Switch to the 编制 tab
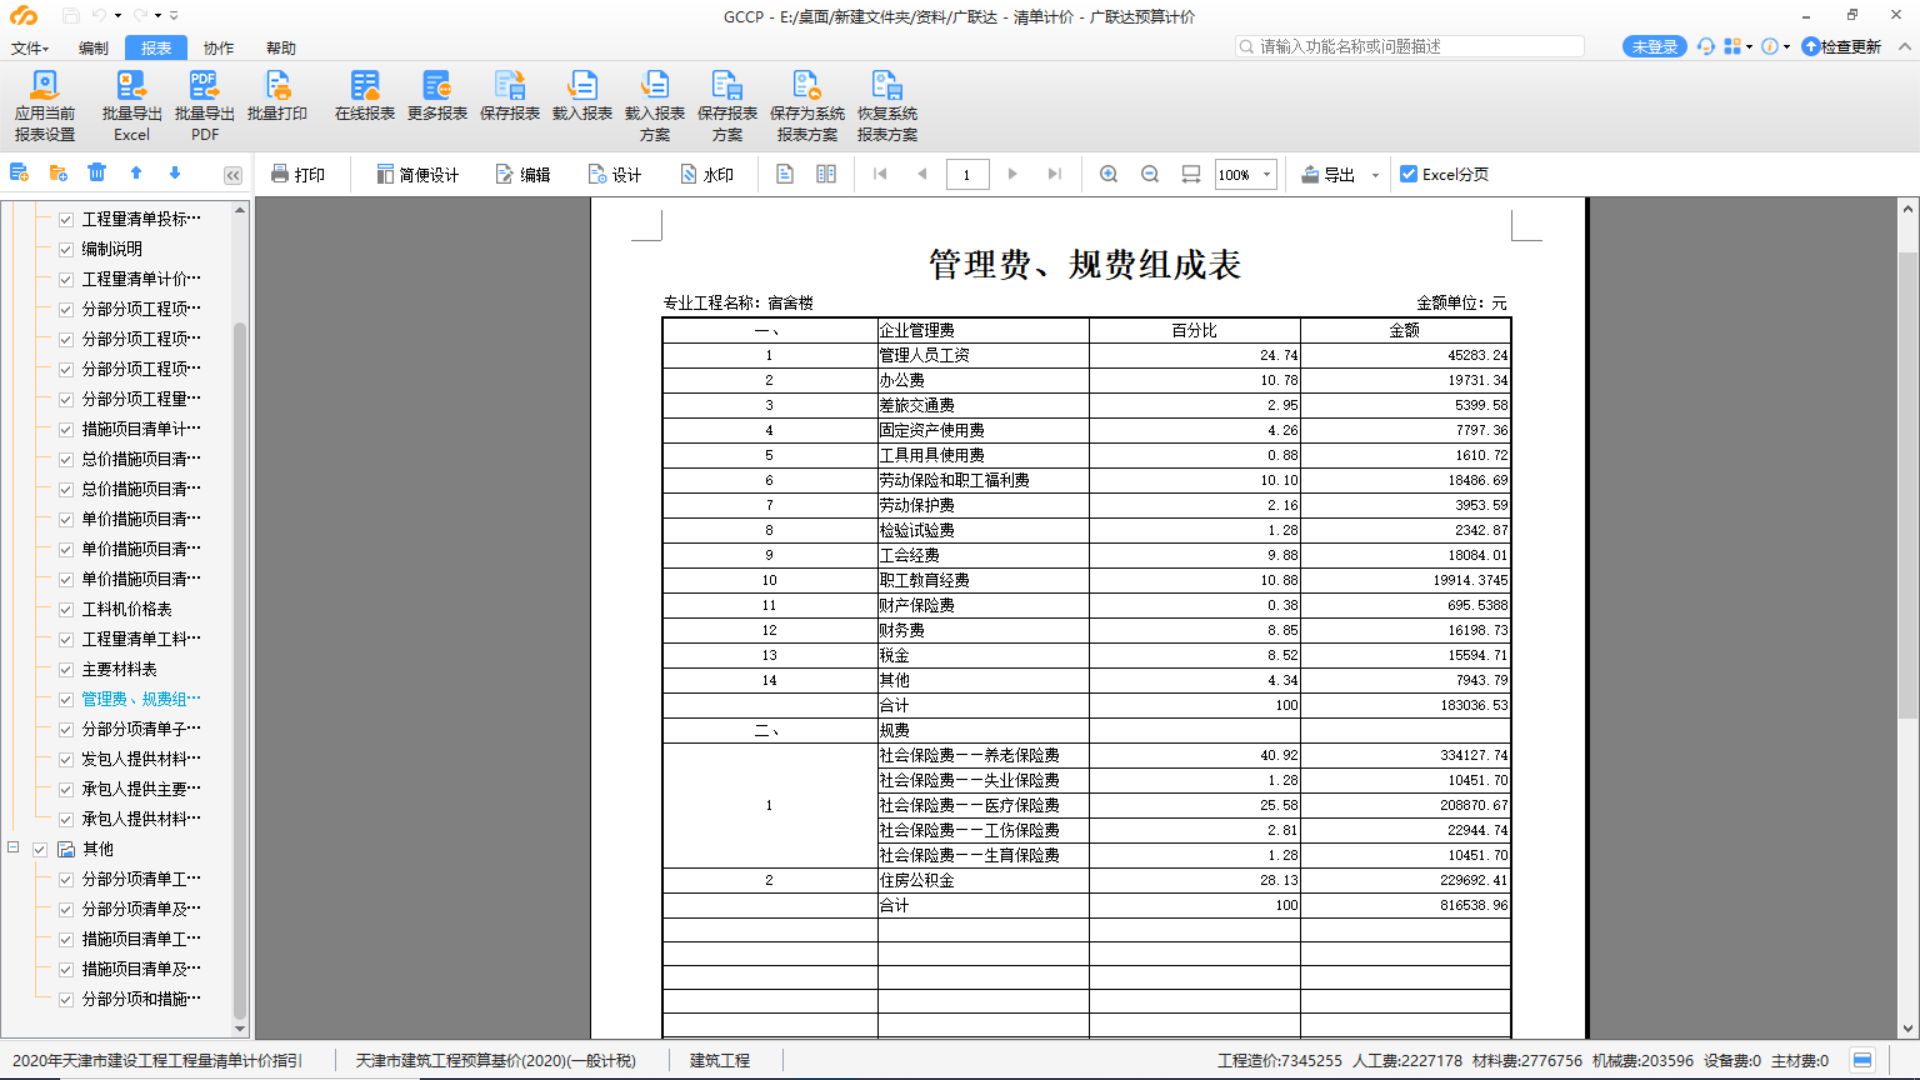Image resolution: width=1920 pixels, height=1080 pixels. pos(93,48)
